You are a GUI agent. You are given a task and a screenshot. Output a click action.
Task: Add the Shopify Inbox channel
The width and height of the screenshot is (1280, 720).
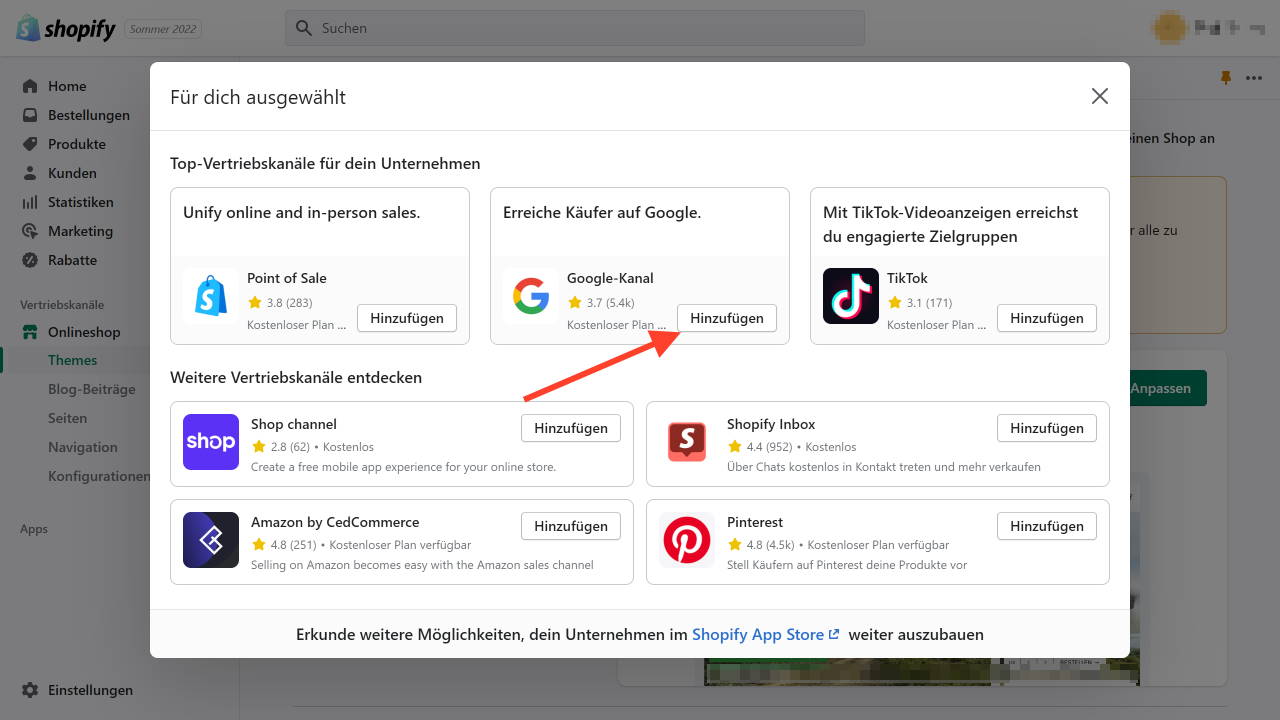(1047, 428)
